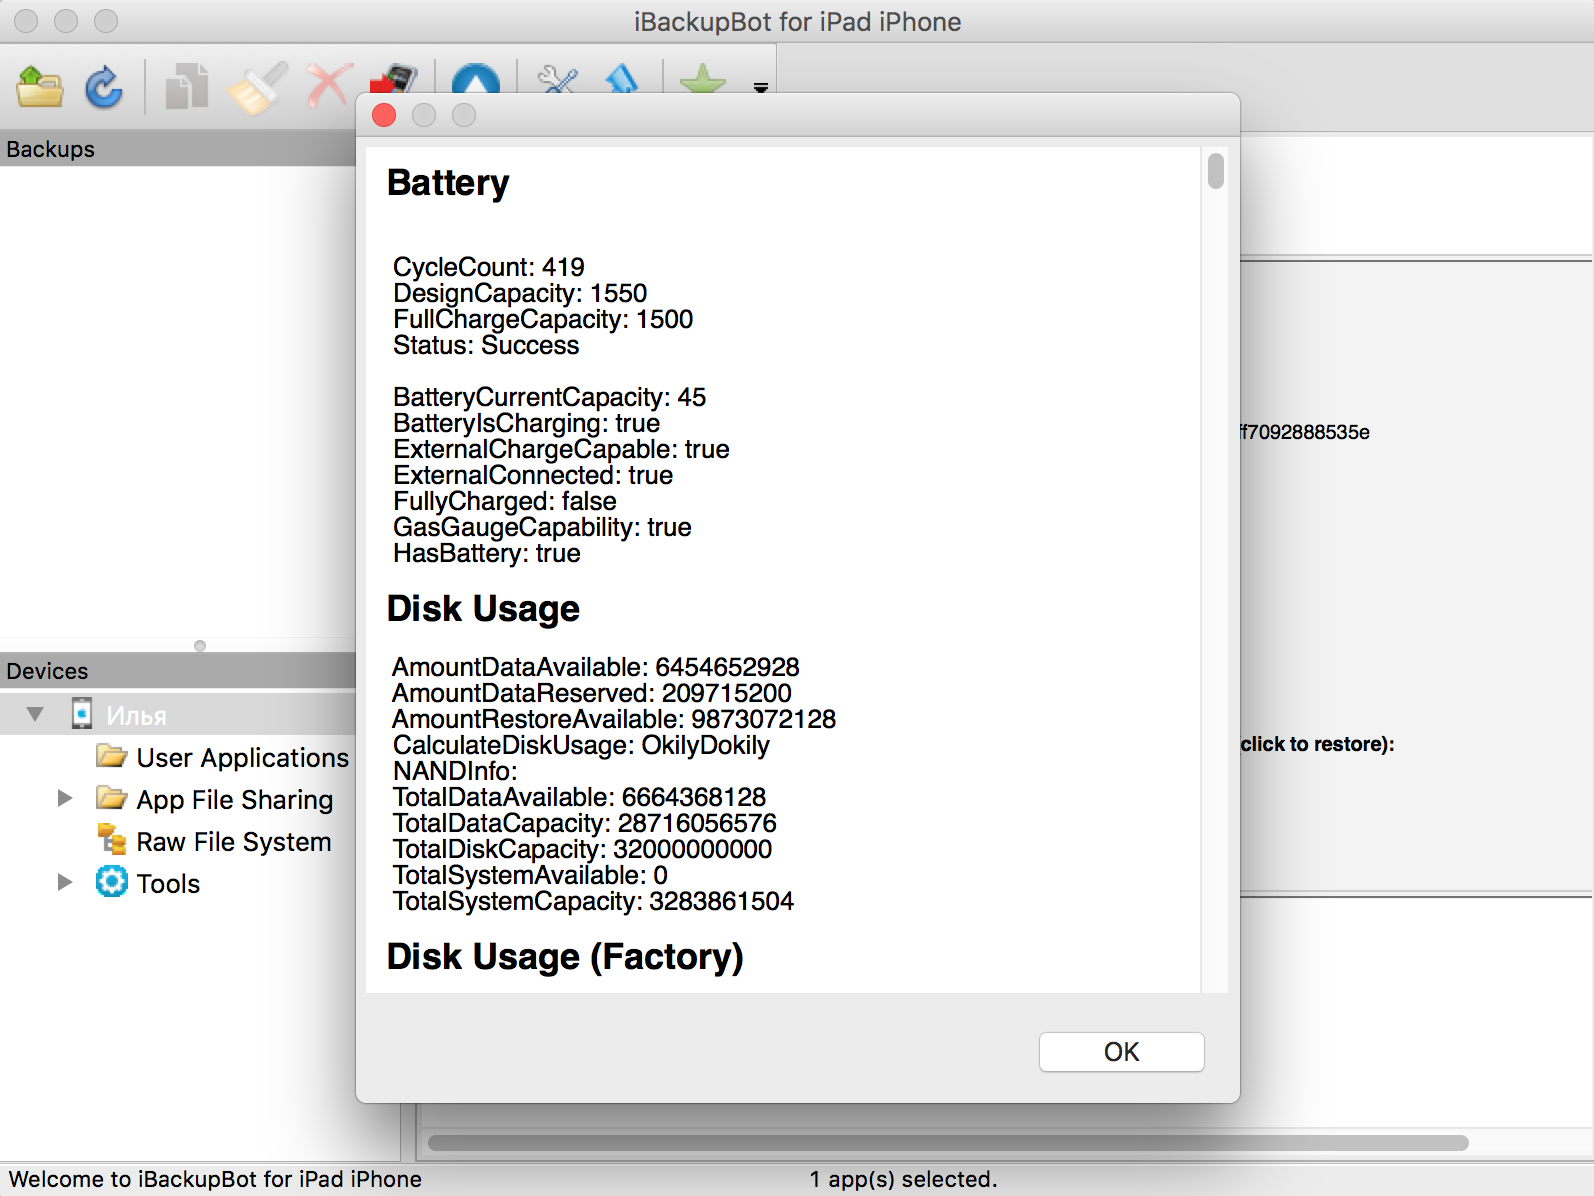
Task: Open the toolbar overflow dropdown arrow
Action: coord(761,88)
